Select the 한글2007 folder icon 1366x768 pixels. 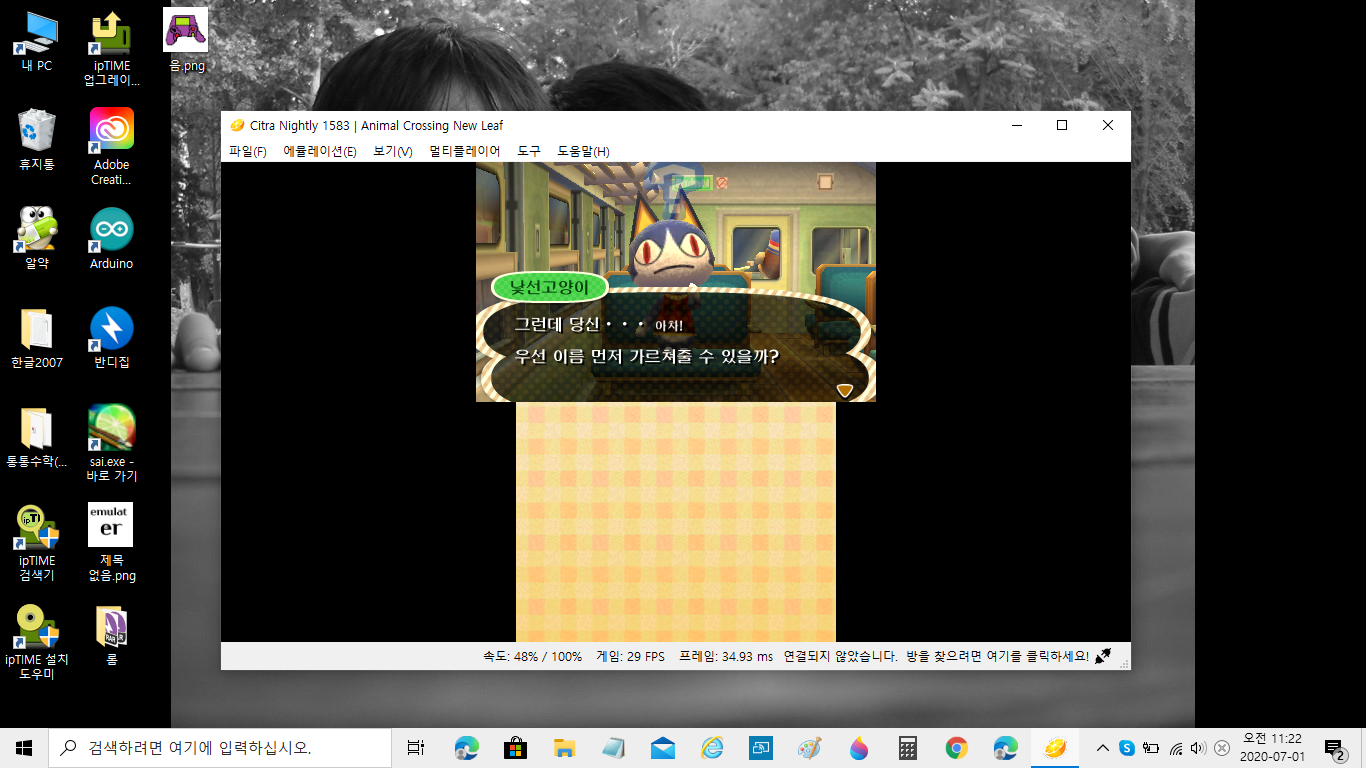tap(37, 338)
